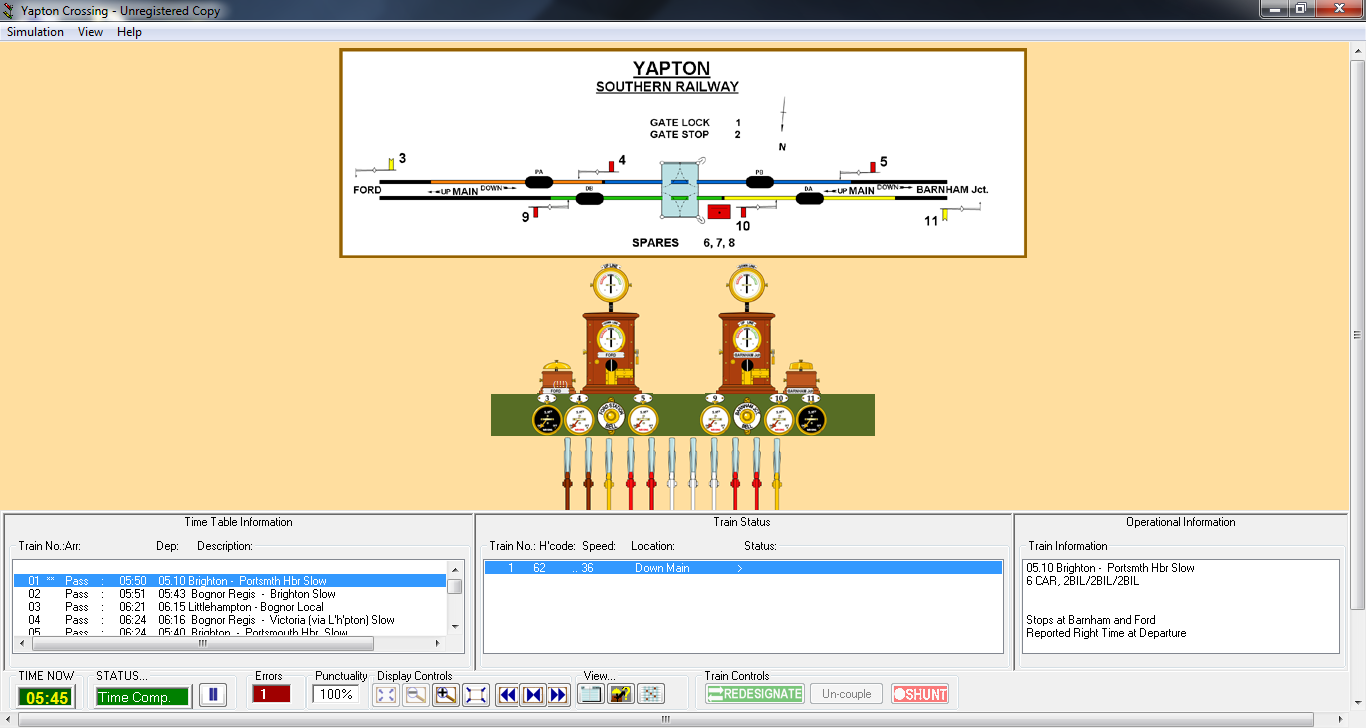Open the first View panel icon
Screen dimensions: 1366x728
tap(590, 695)
